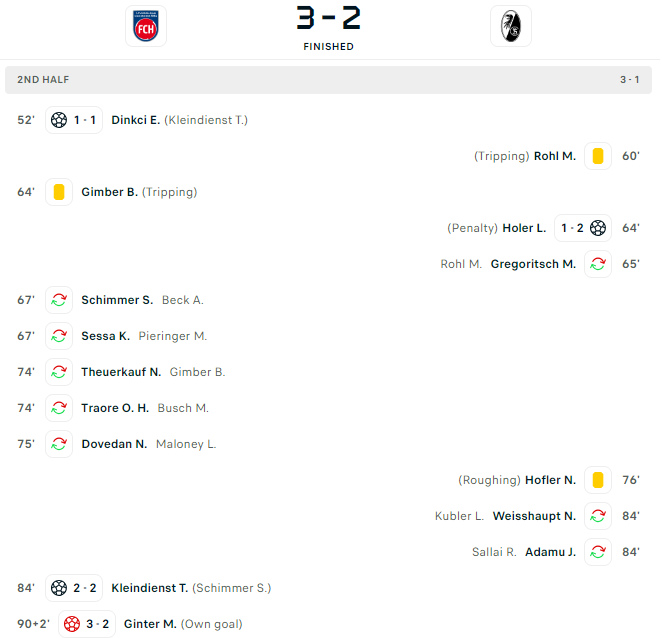Screen dimensions: 662x638
Task: Open Kleindienst T. scorer link at 84'
Action: point(149,588)
